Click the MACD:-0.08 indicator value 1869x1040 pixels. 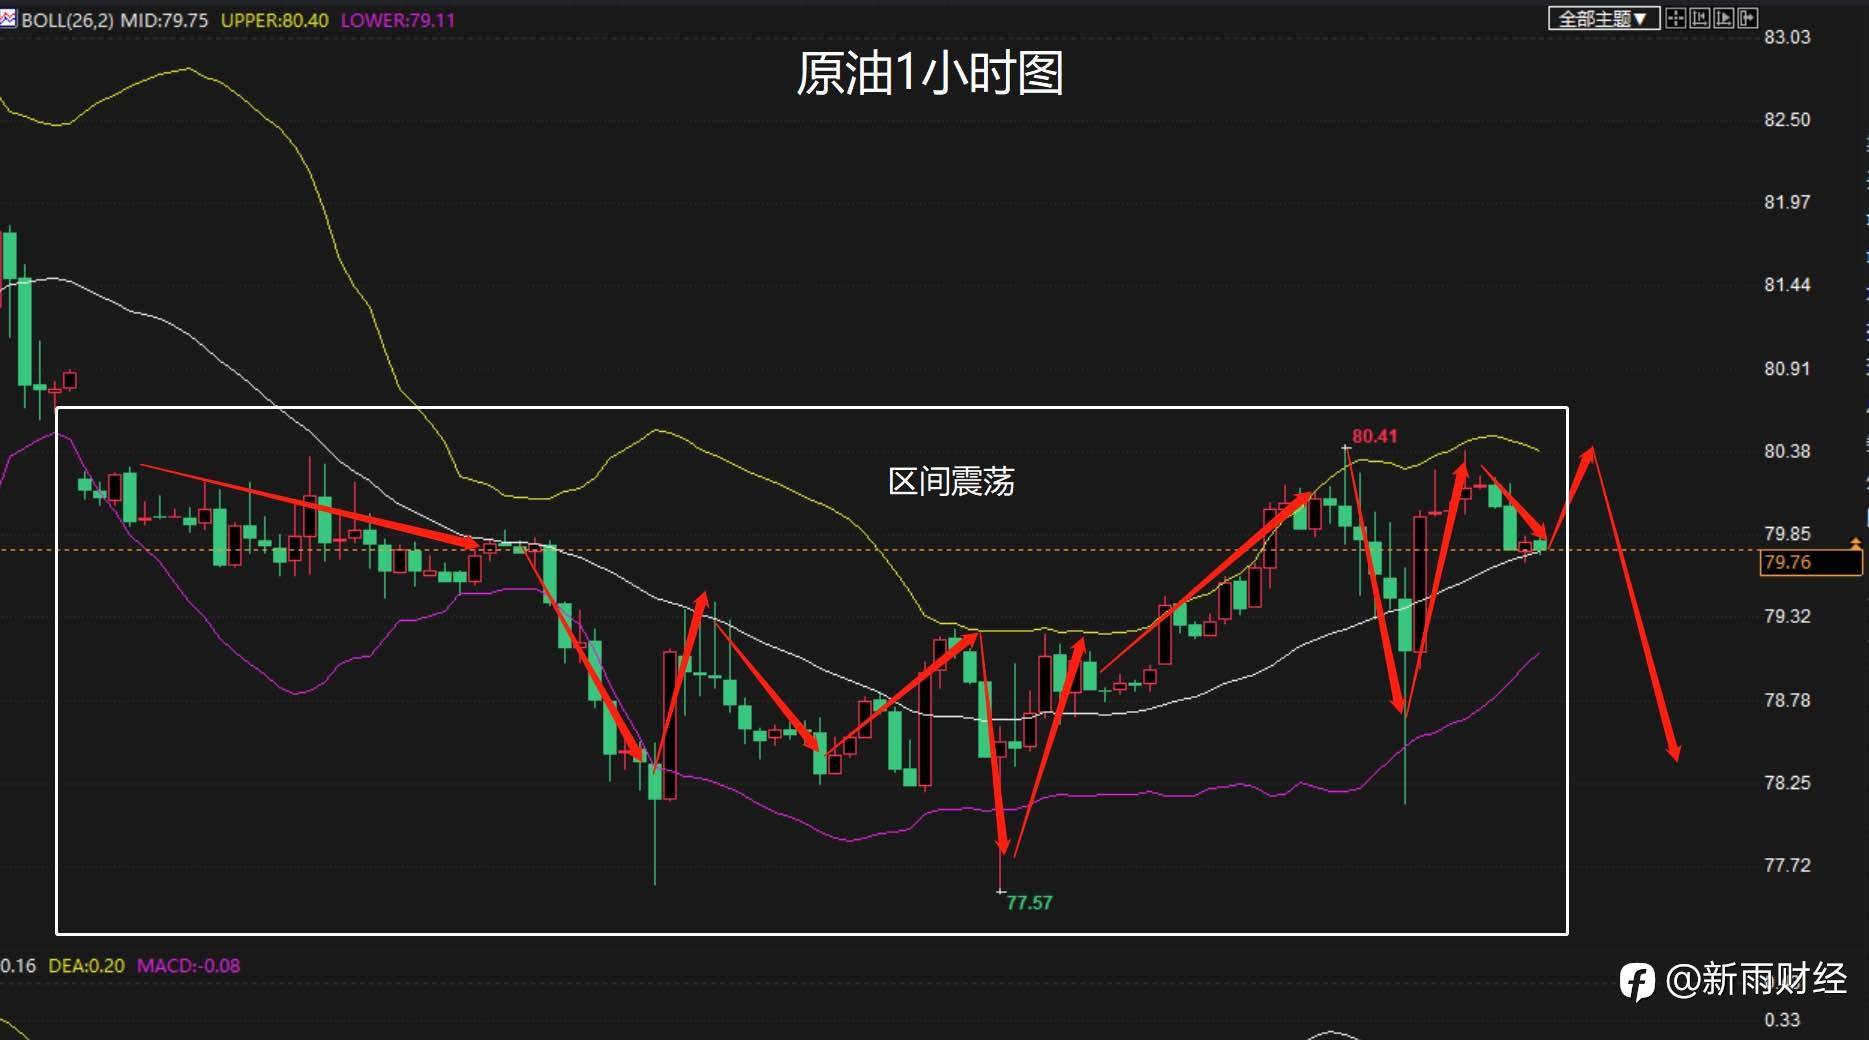[188, 966]
